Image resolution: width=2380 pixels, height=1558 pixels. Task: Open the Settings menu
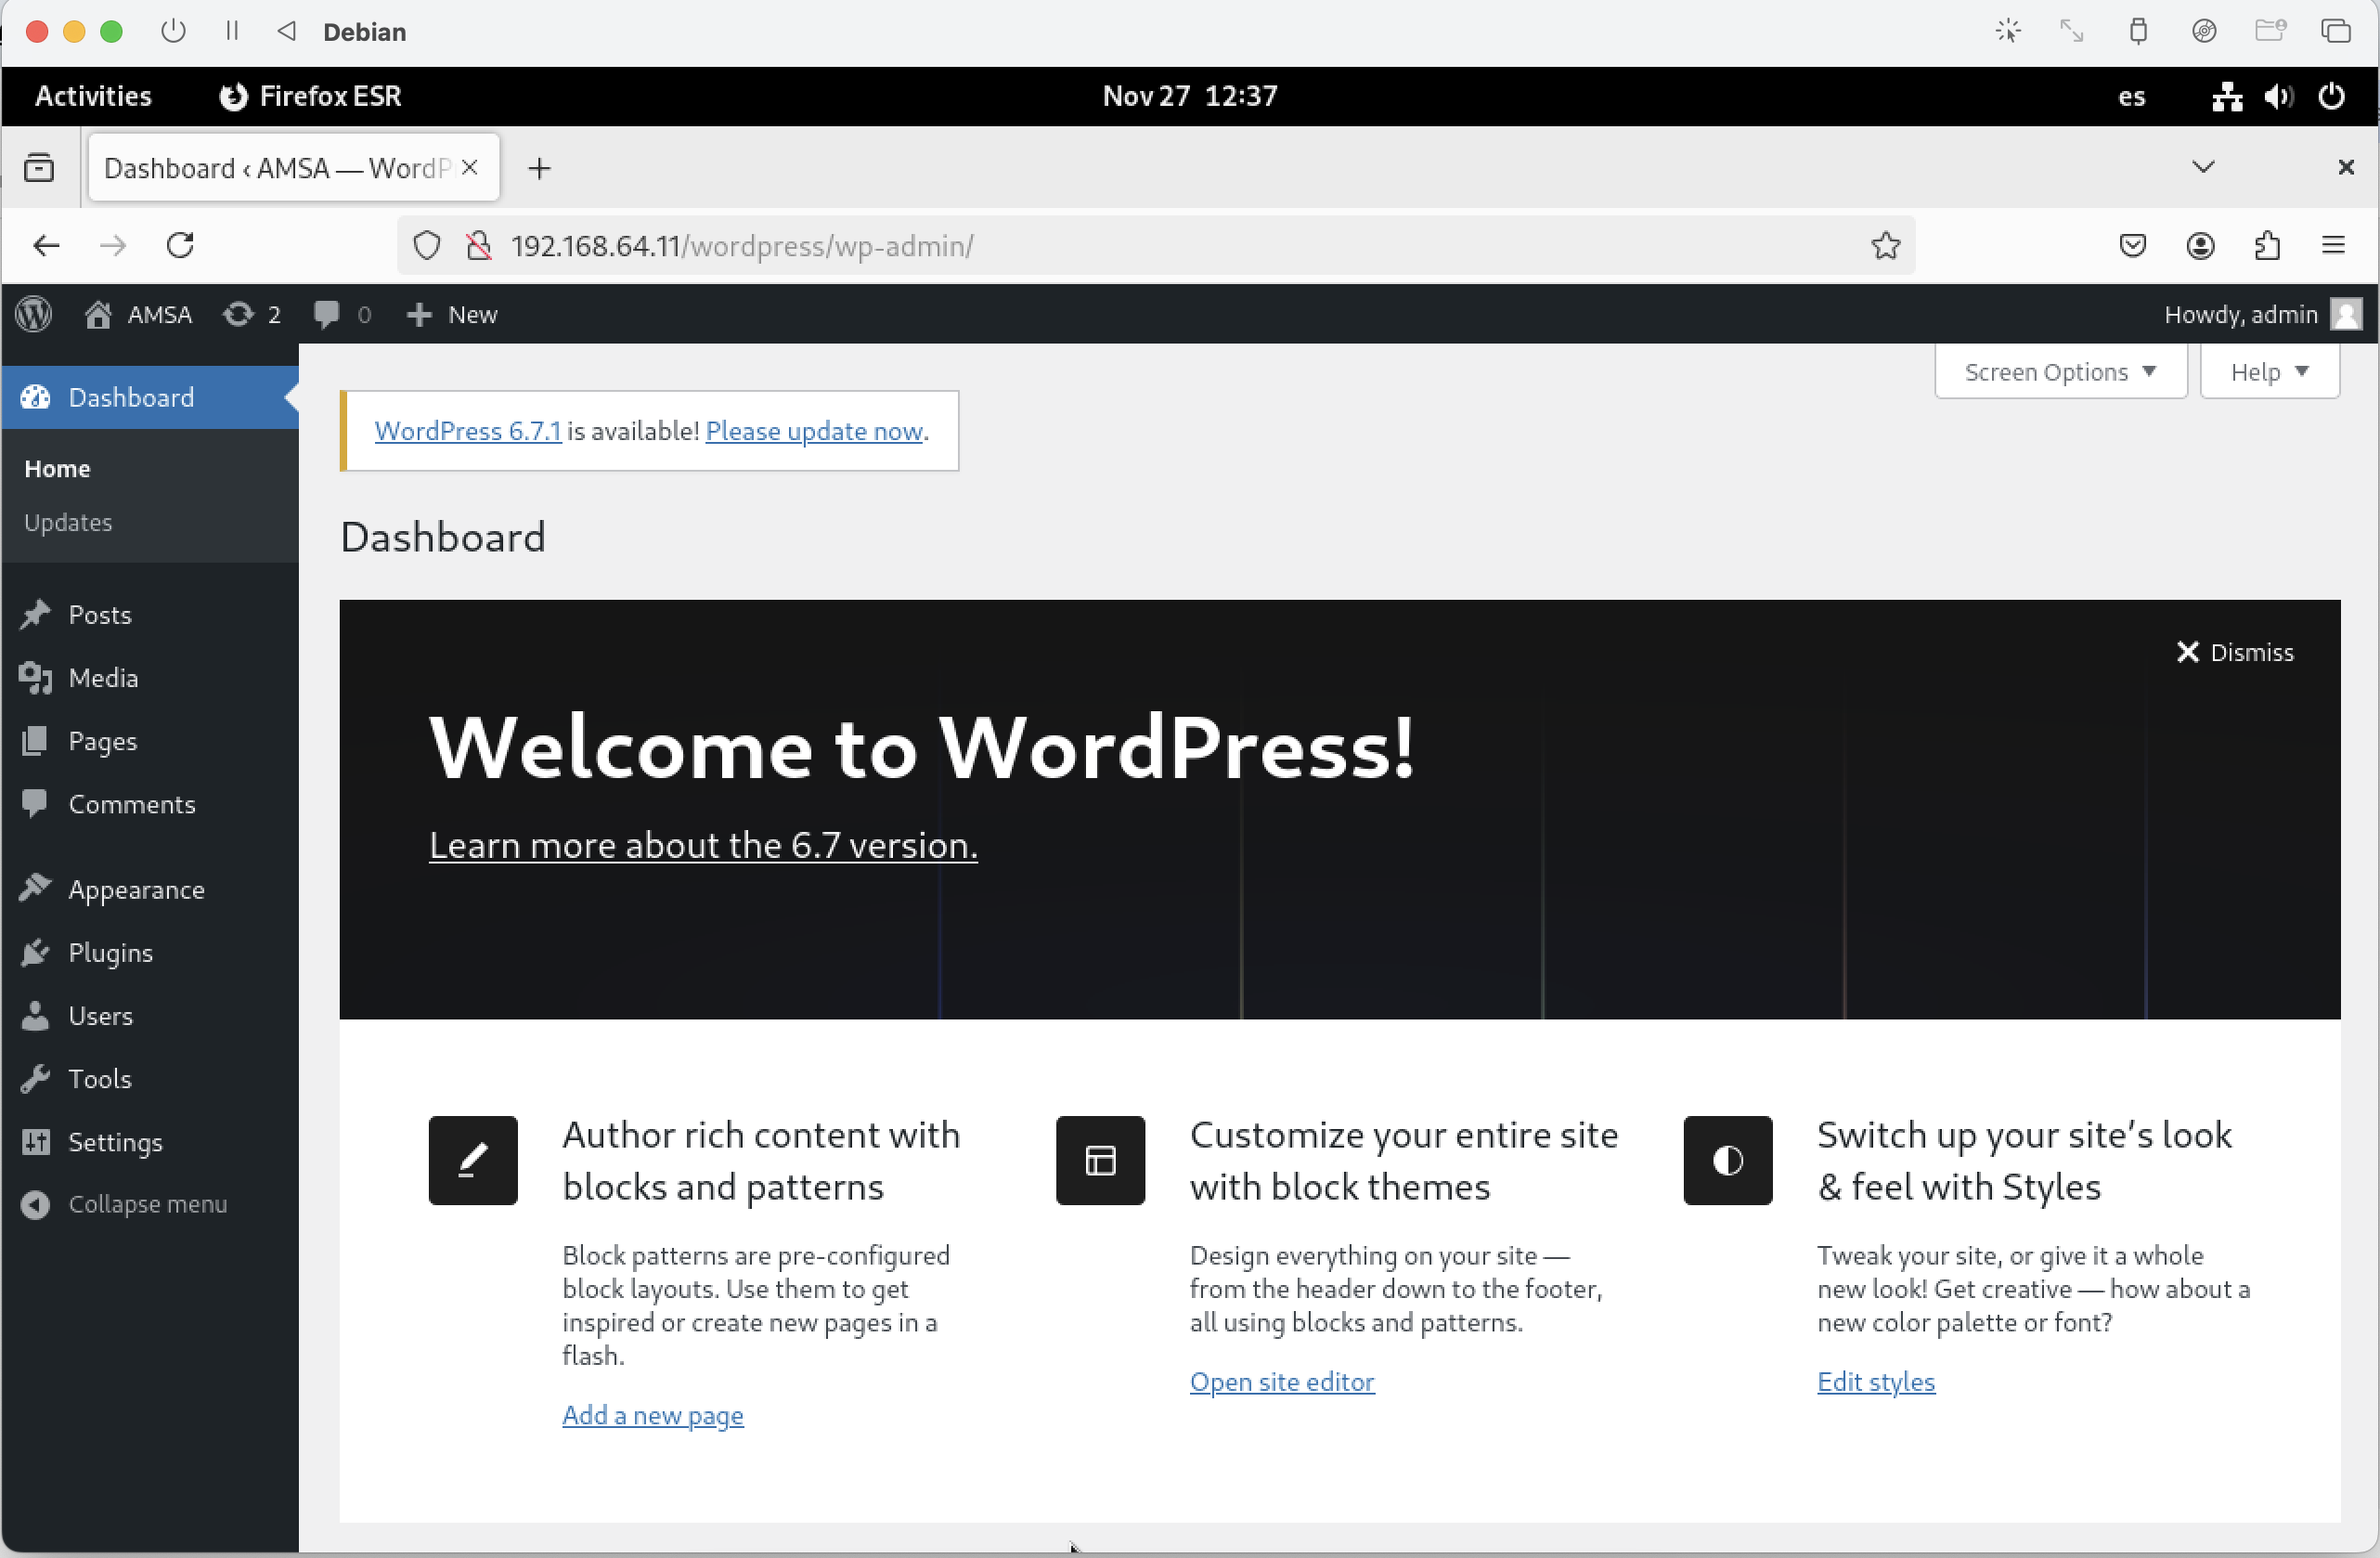[150, 1141]
